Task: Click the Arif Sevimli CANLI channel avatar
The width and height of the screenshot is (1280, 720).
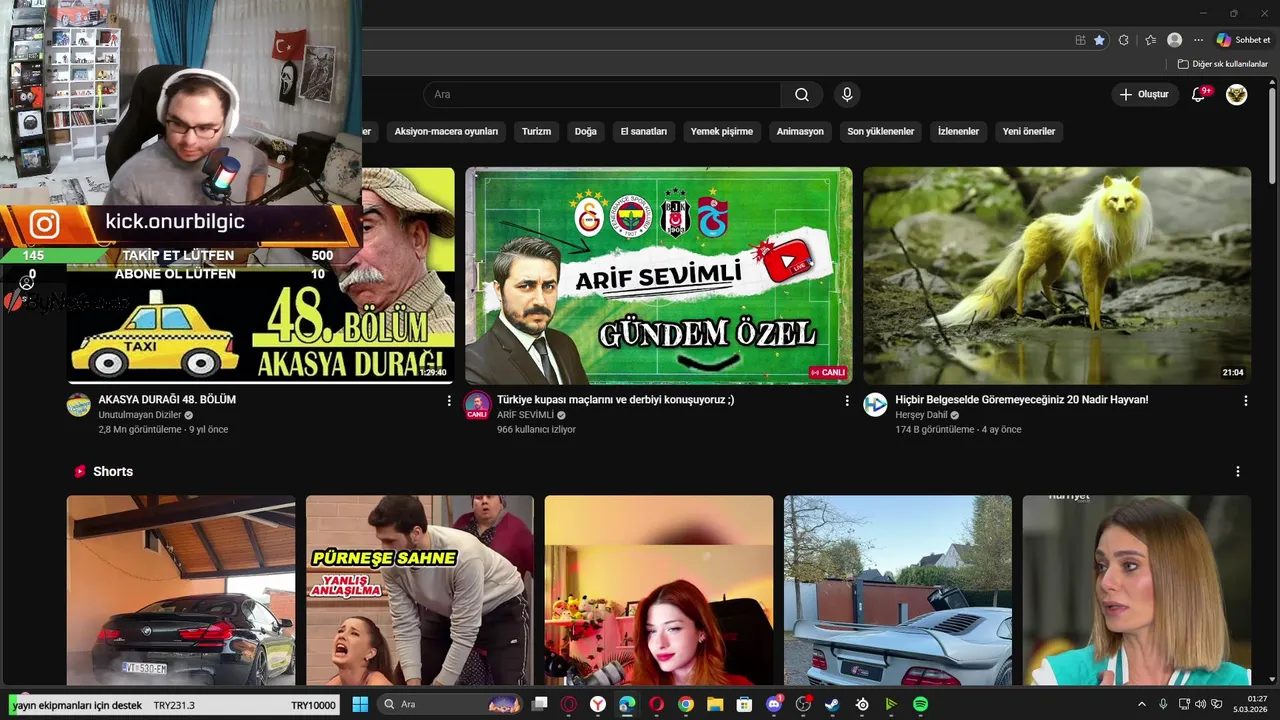Action: click(x=477, y=405)
